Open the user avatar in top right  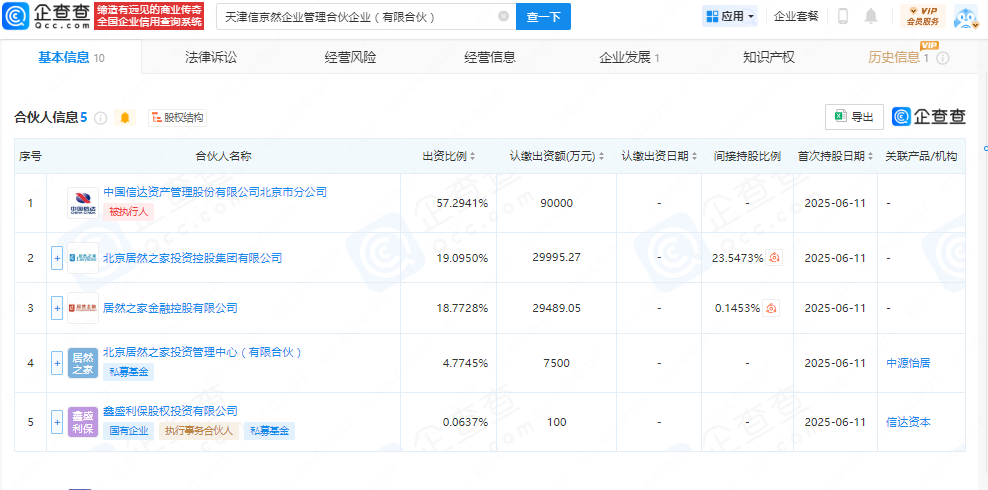pos(965,17)
